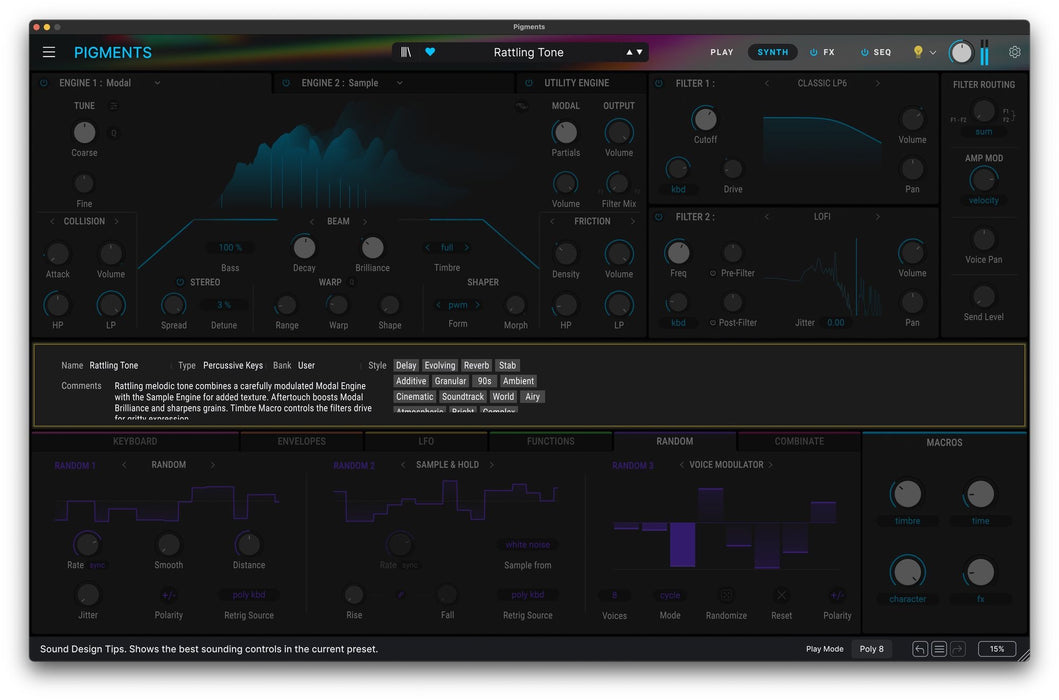The width and height of the screenshot is (1059, 700).
Task: Switch to the Envelopes tab
Action: coord(301,441)
